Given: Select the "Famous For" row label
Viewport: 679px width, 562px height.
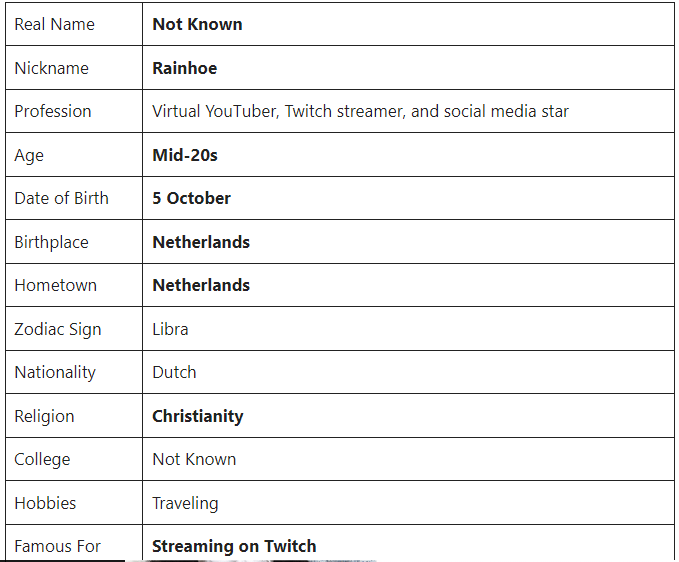Looking at the screenshot, I should (x=57, y=546).
